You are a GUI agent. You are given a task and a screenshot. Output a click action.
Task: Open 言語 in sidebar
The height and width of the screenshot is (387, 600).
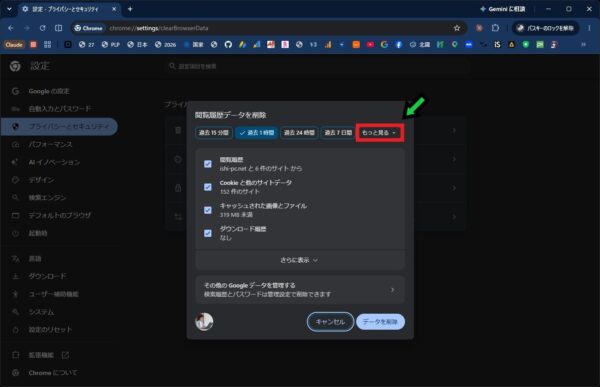(59, 259)
